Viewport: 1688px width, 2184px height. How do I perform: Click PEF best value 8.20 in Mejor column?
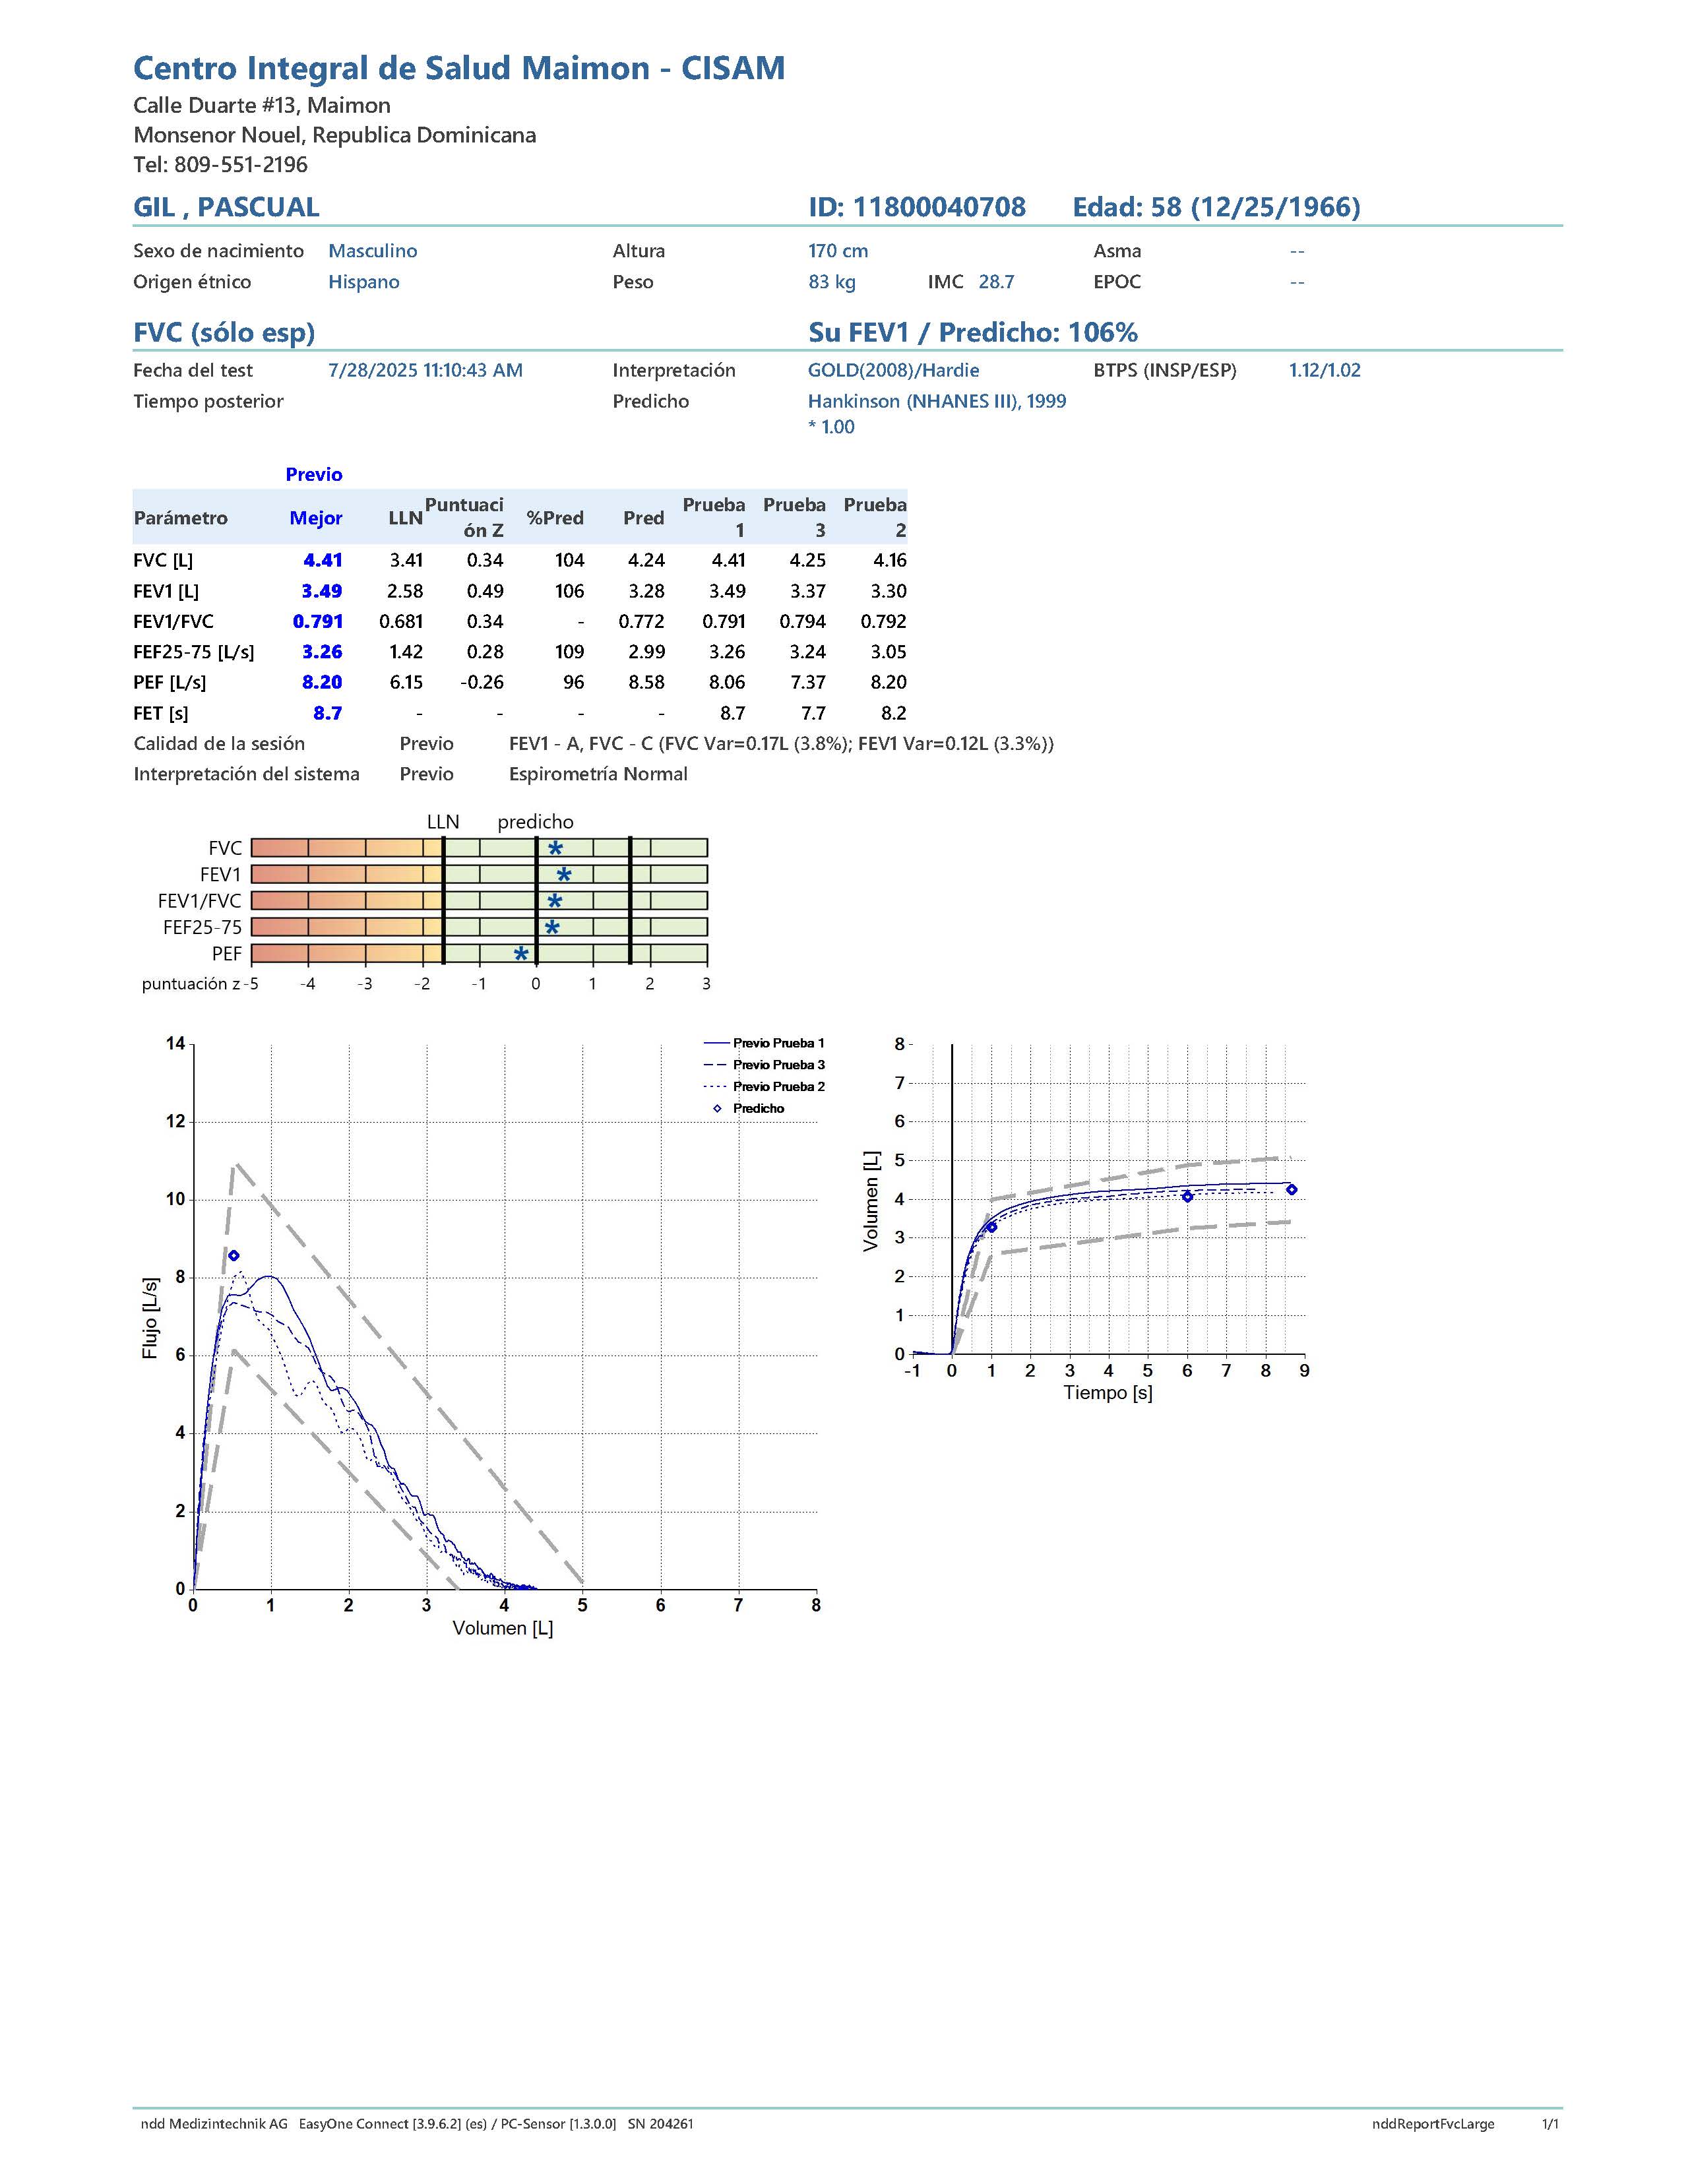[x=322, y=682]
